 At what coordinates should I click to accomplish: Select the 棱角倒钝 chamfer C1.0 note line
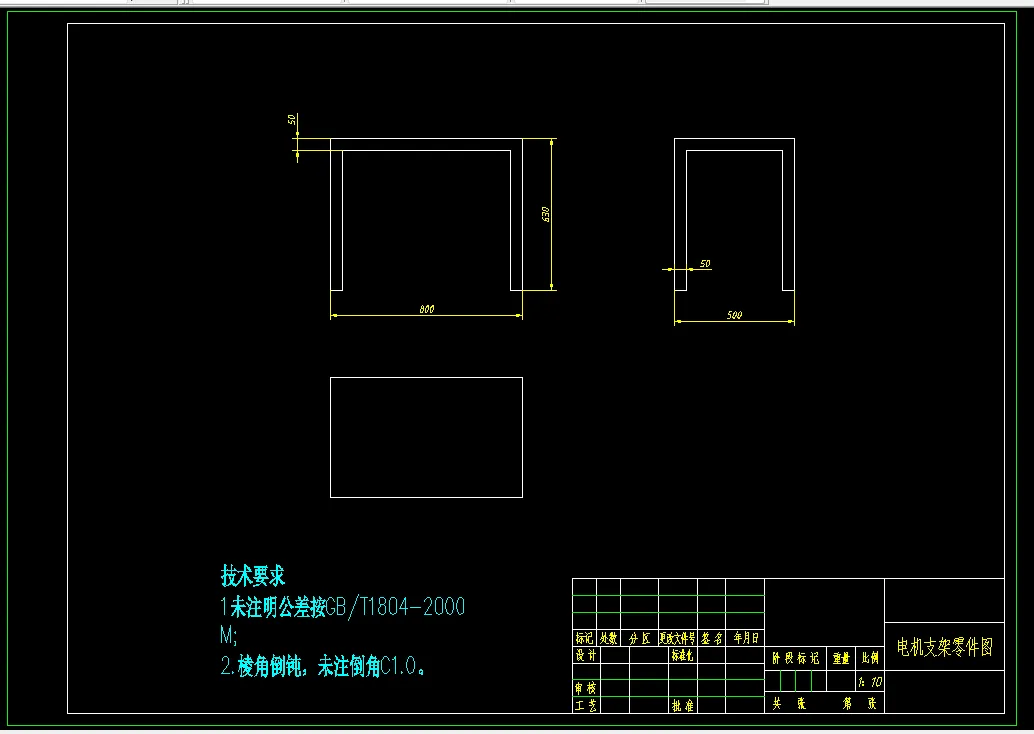pyautogui.click(x=324, y=666)
